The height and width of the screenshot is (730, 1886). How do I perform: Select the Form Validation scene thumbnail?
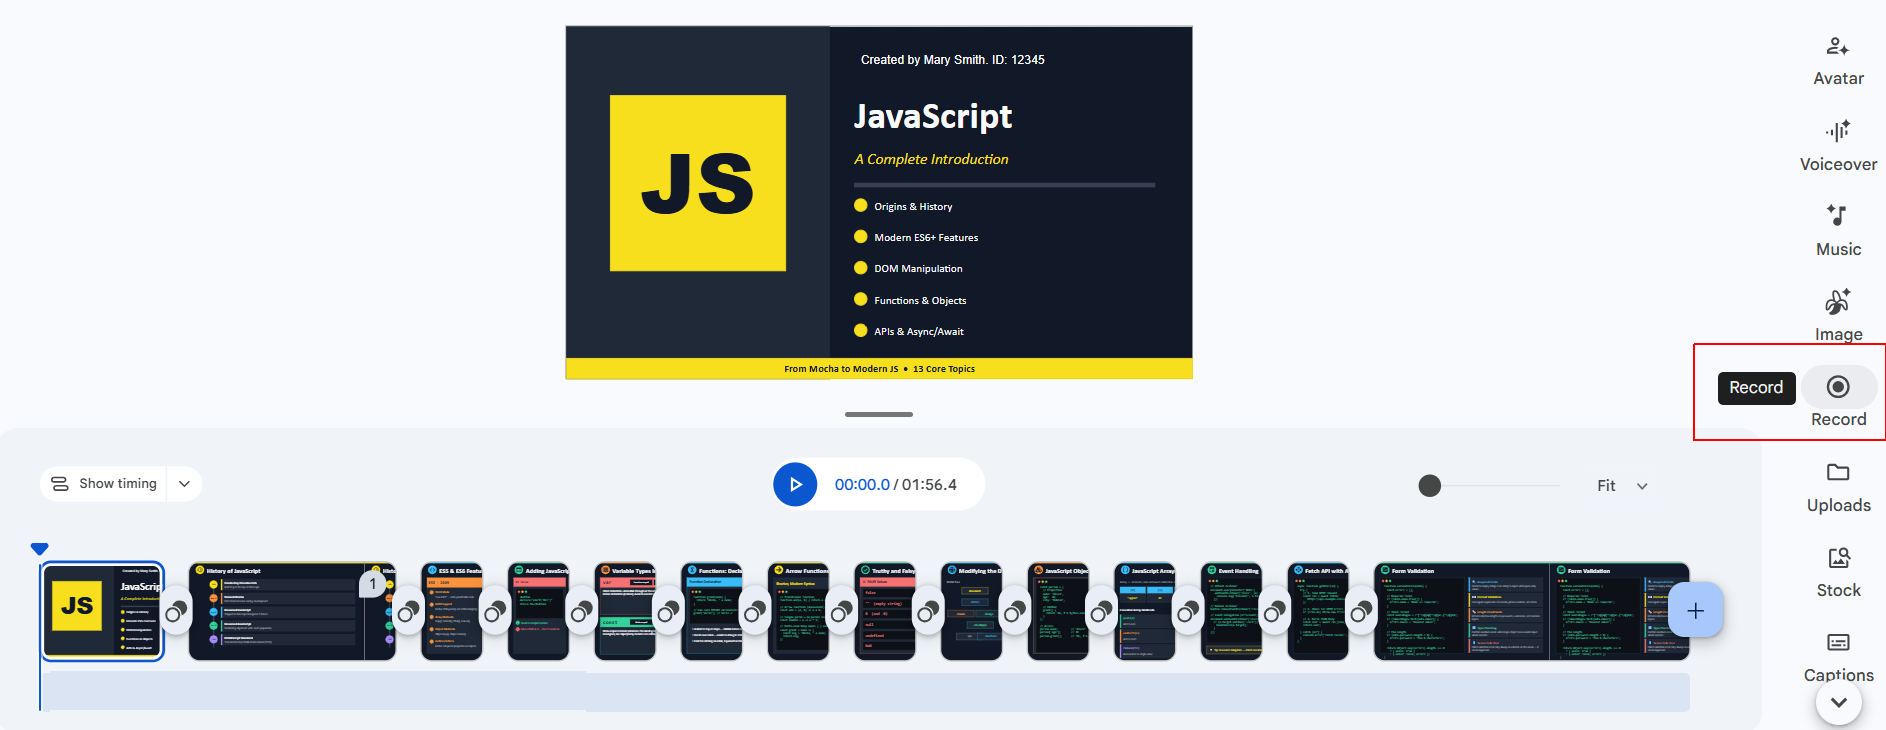tap(1460, 612)
